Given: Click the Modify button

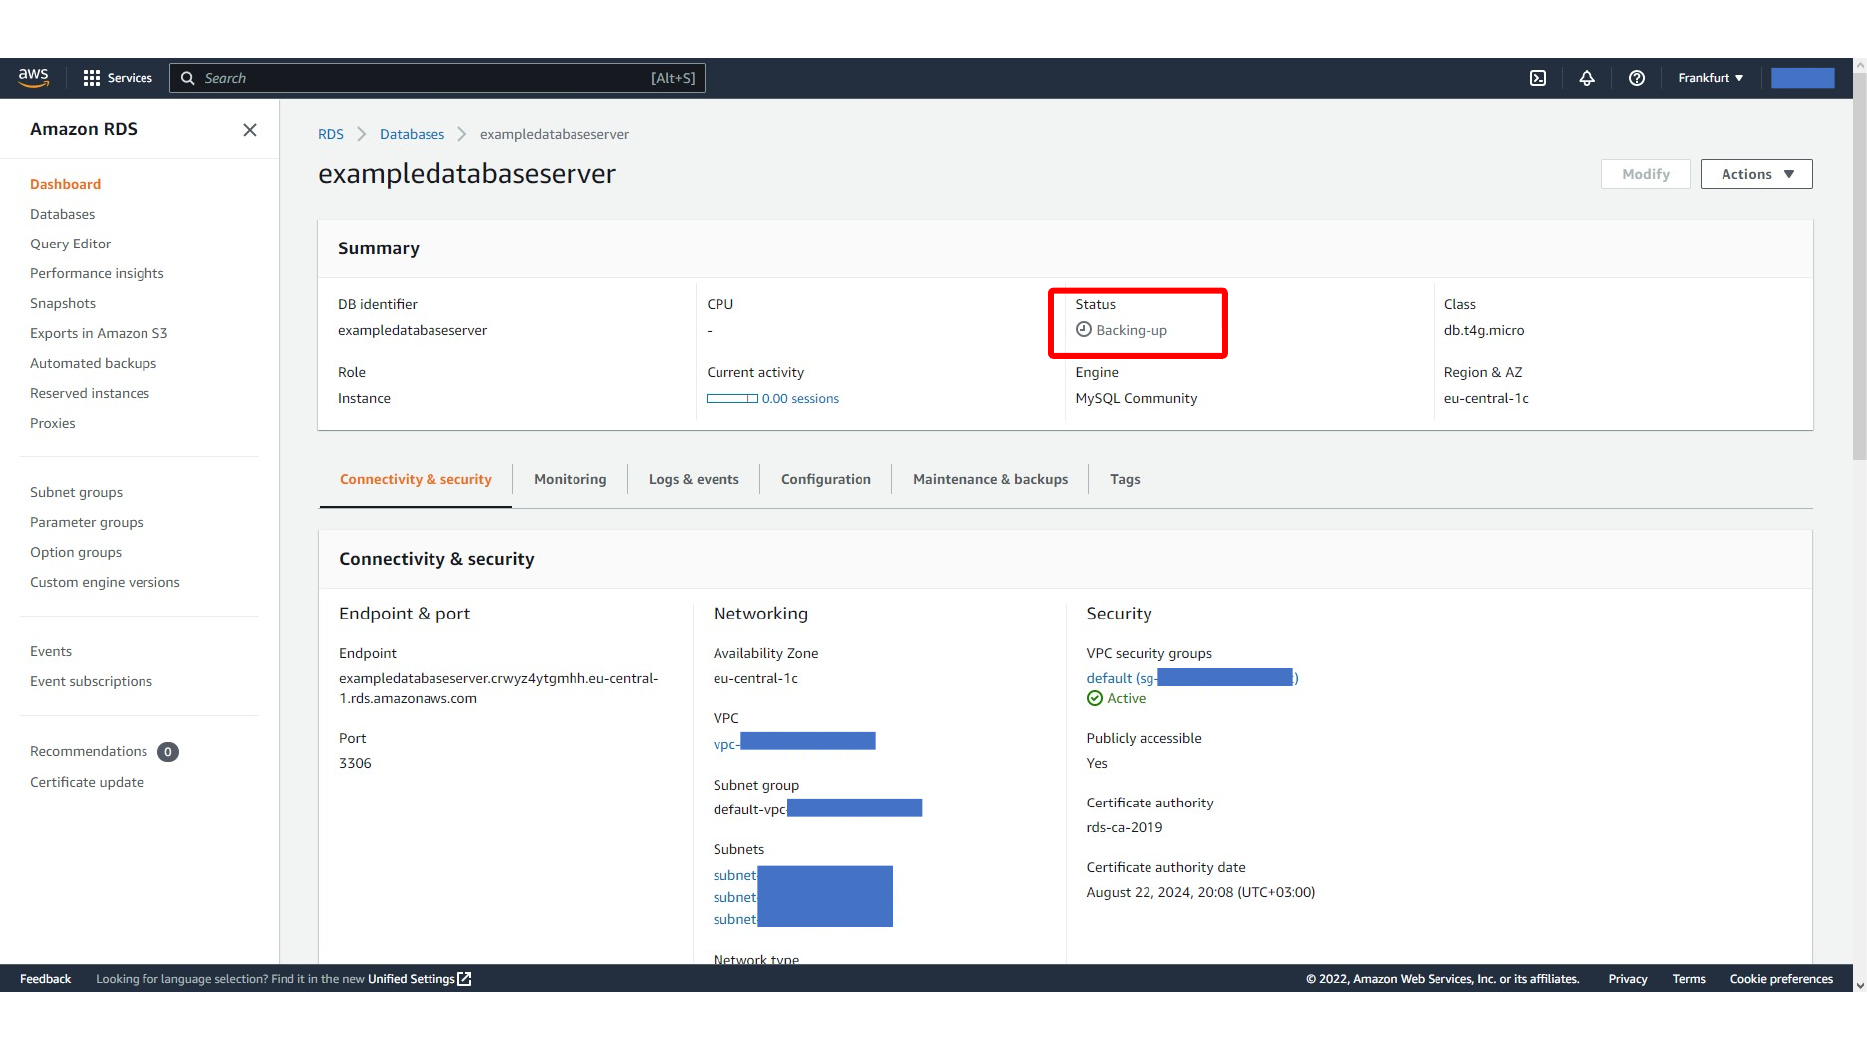Looking at the screenshot, I should click(1646, 174).
